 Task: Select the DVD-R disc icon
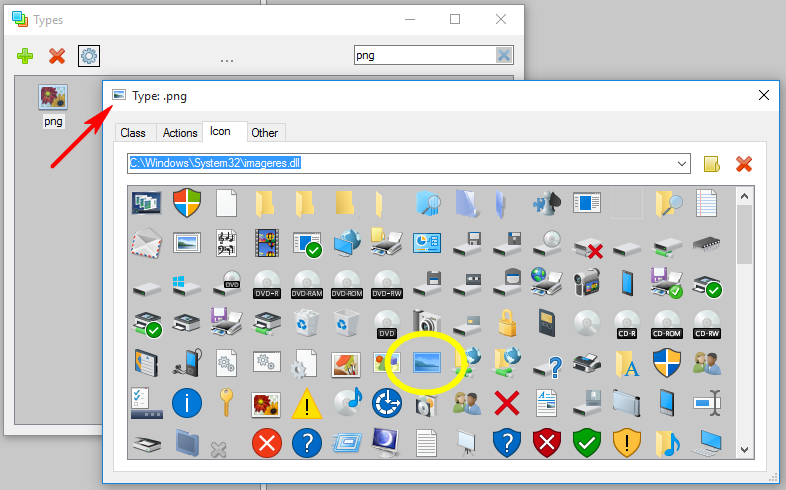[267, 284]
